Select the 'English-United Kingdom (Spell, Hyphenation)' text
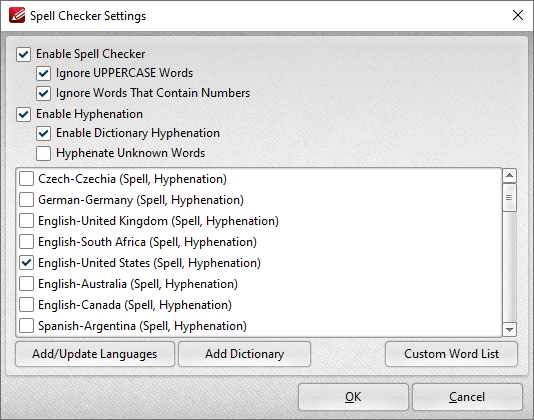This screenshot has height=420, width=534. point(158,221)
